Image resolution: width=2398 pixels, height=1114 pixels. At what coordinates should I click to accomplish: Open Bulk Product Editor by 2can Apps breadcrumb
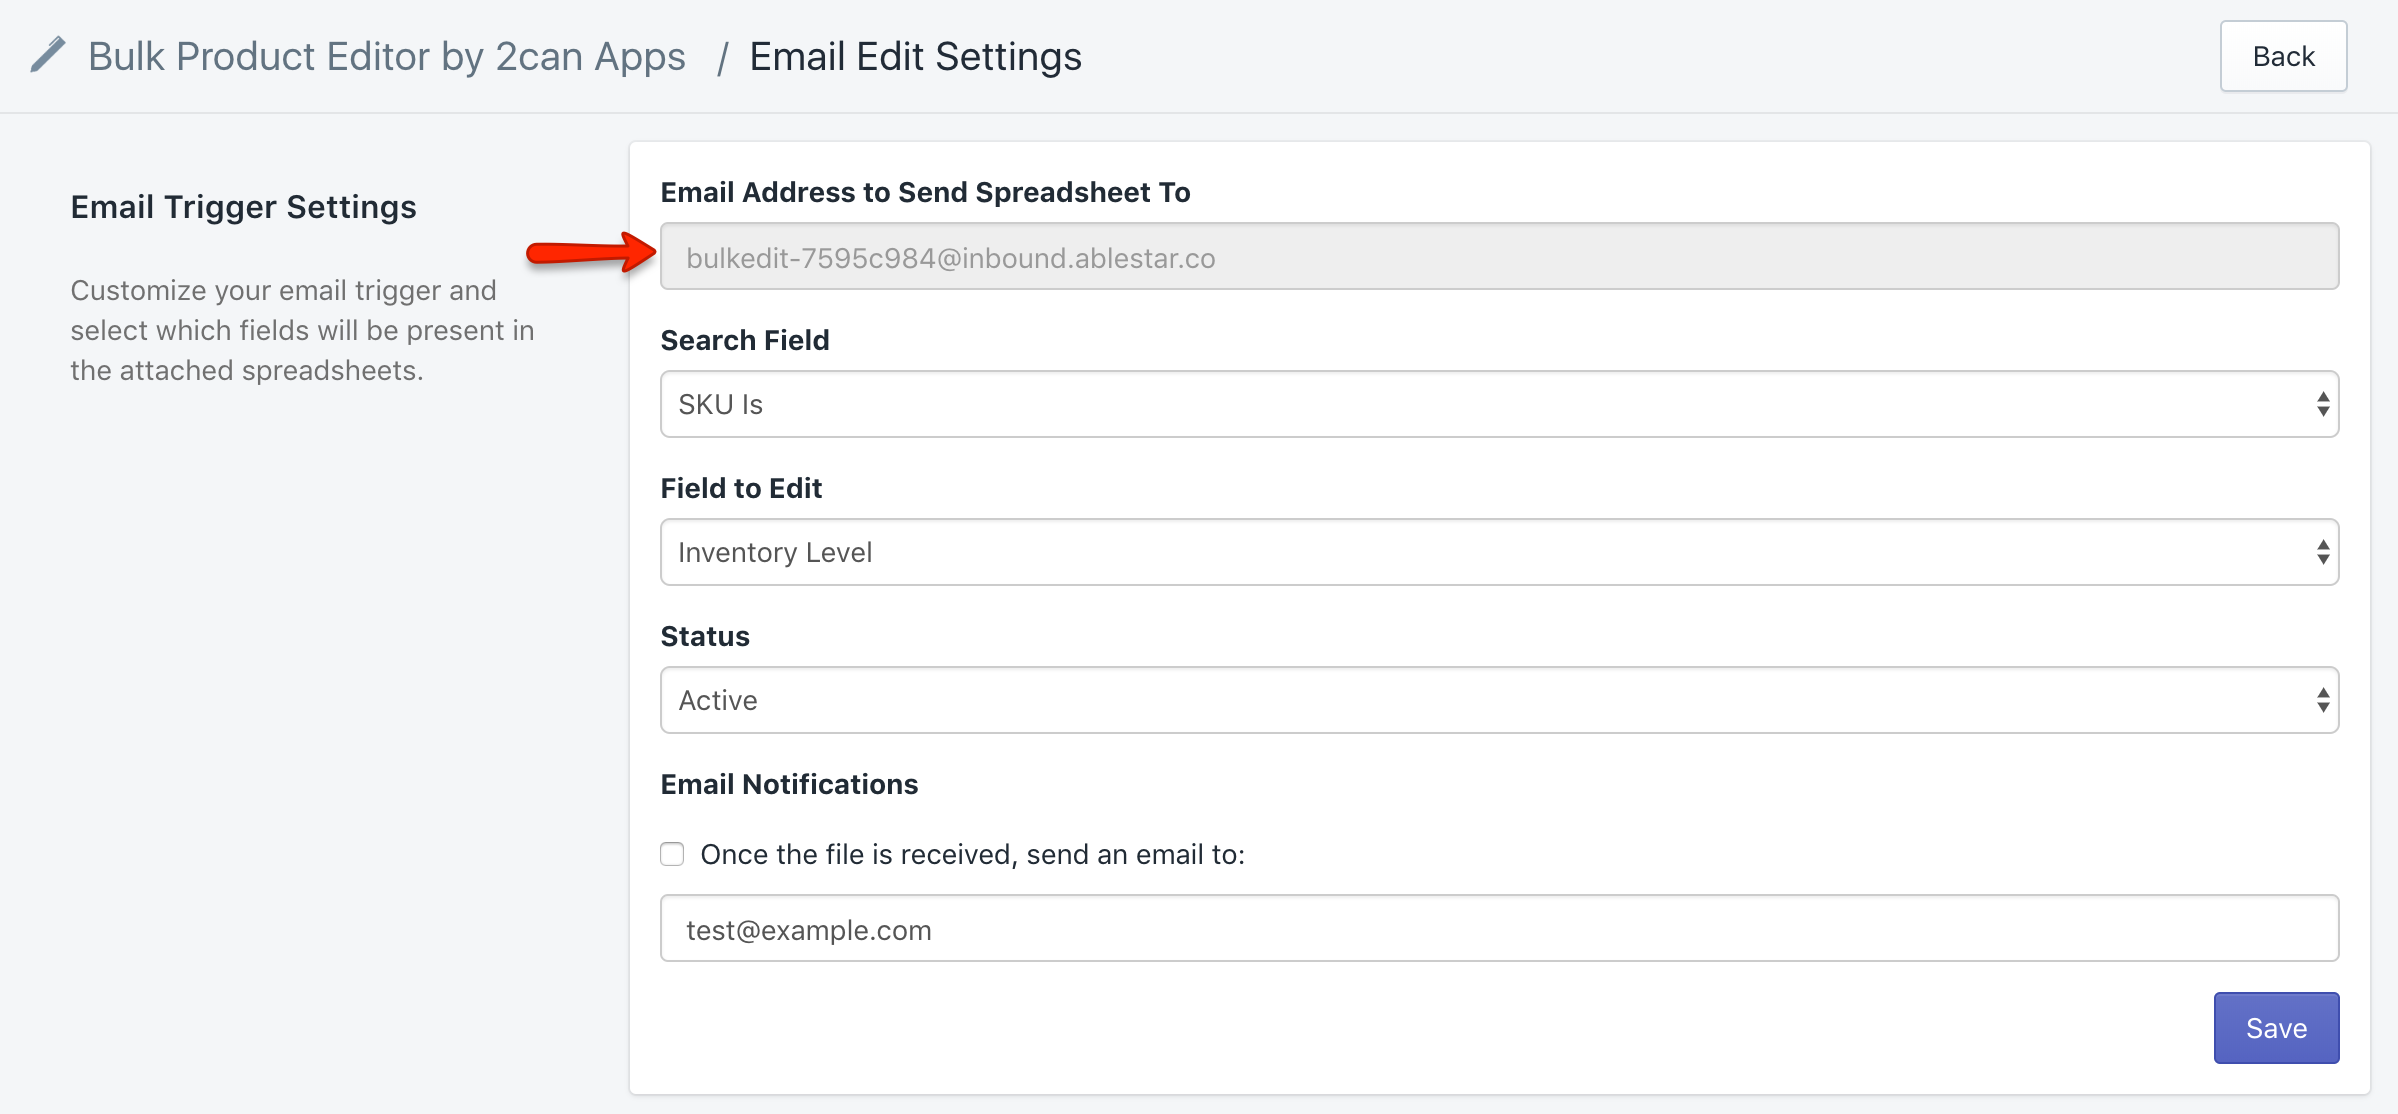tap(387, 57)
